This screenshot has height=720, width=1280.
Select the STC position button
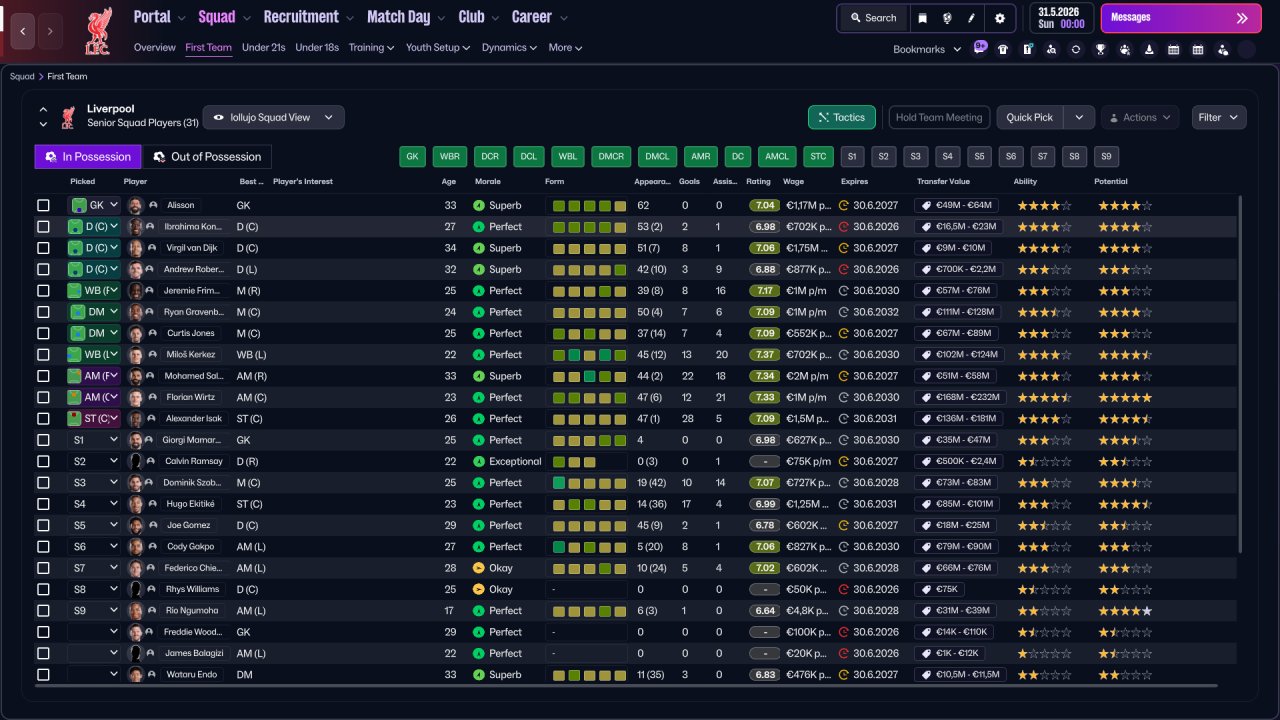pos(819,157)
